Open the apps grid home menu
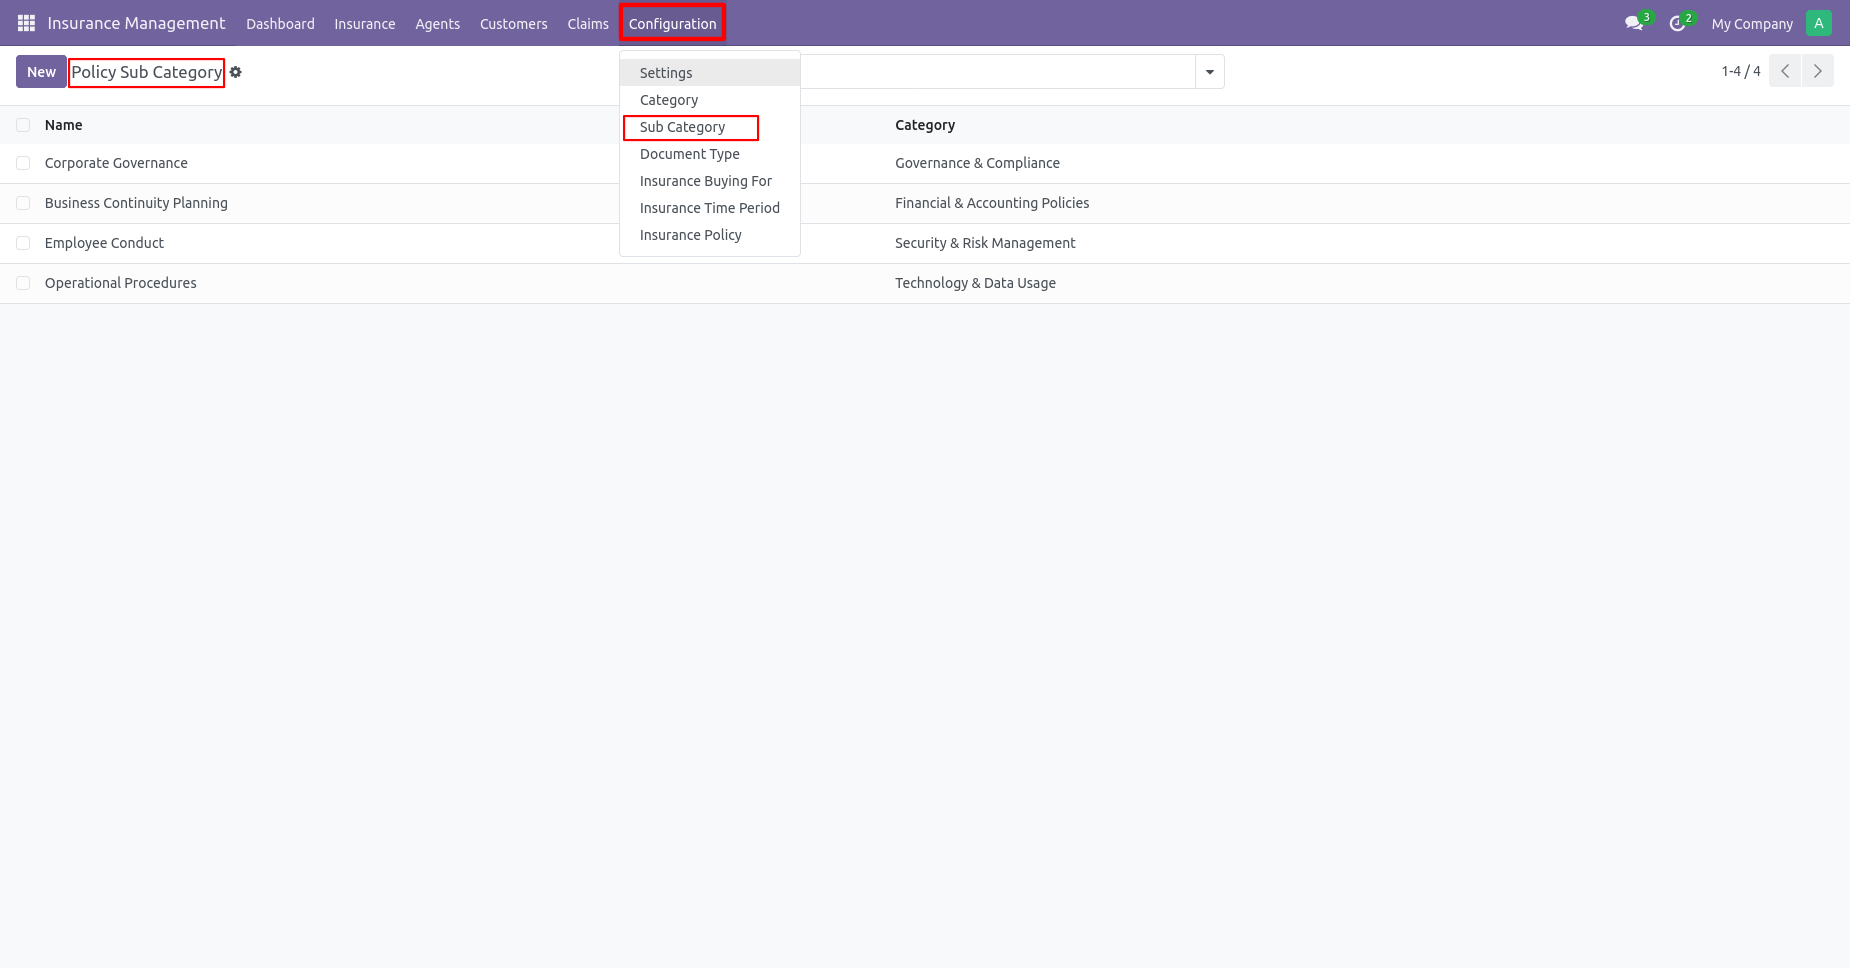Viewport: 1850px width, 968px height. 26,23
